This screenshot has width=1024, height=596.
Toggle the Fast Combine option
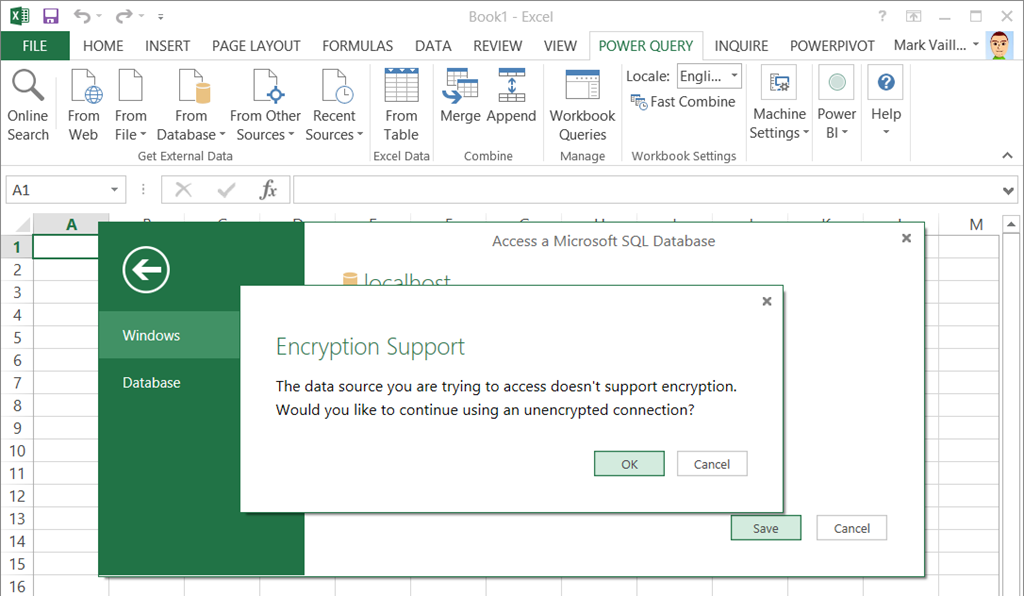point(683,101)
